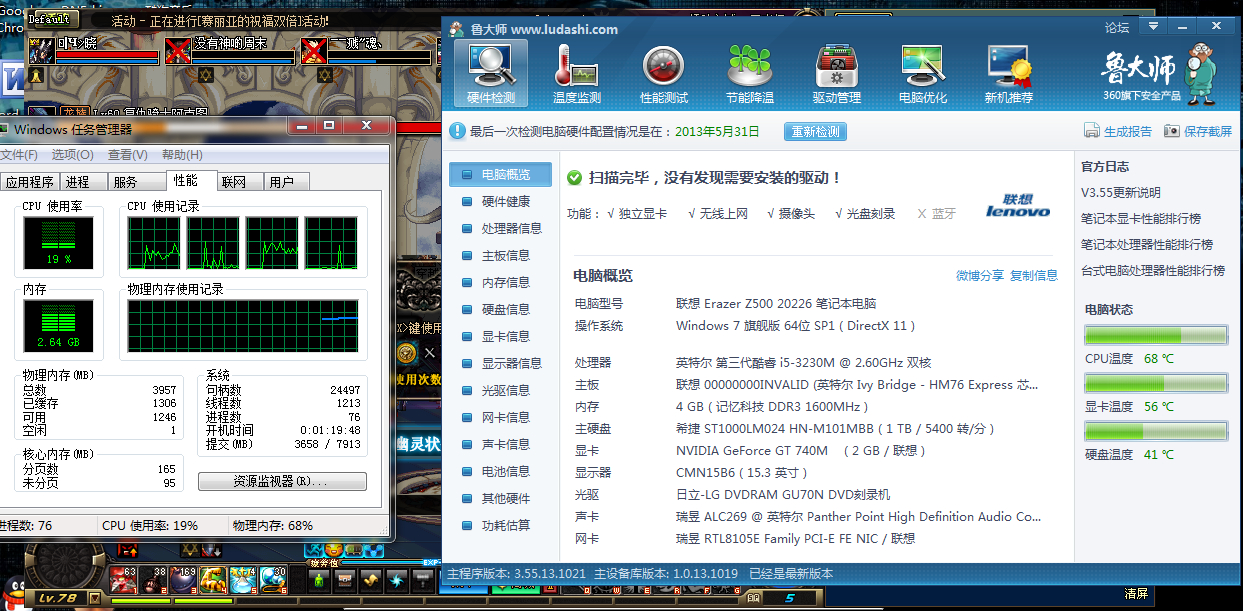Screen dimensions: 1243x611
Task: Open the 帮助(H) menu in Task Manager
Action: (x=182, y=155)
